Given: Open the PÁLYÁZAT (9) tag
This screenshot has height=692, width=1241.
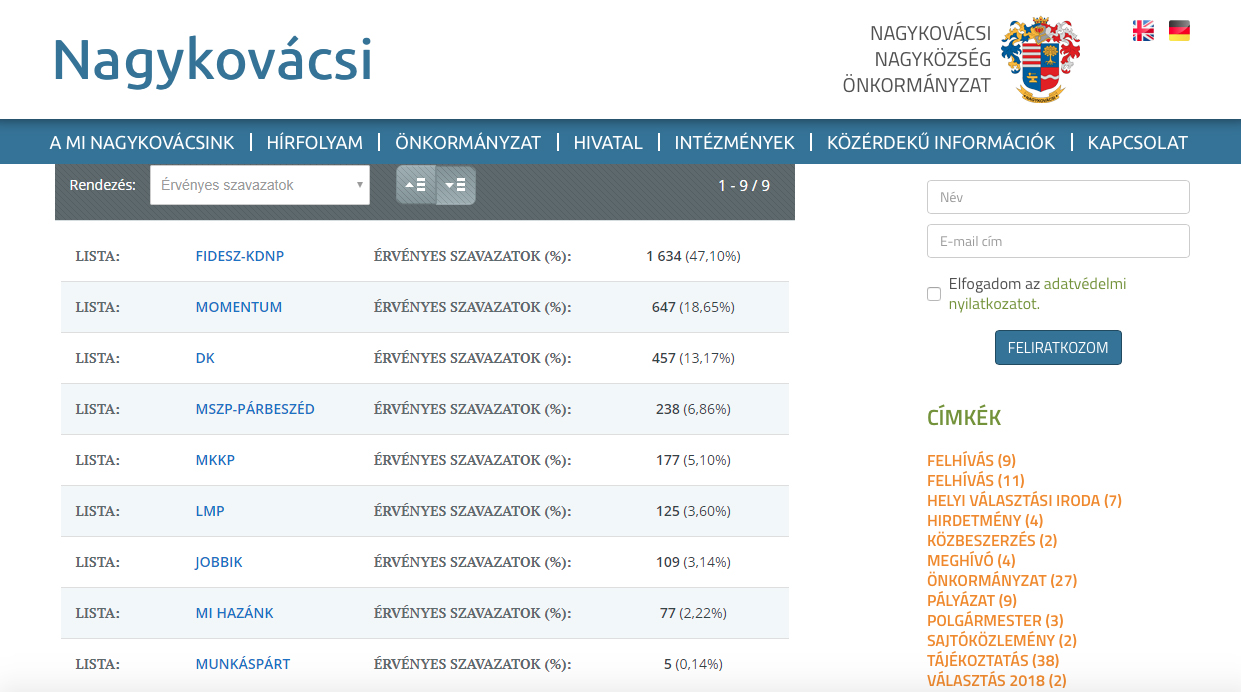Looking at the screenshot, I should pos(972,601).
